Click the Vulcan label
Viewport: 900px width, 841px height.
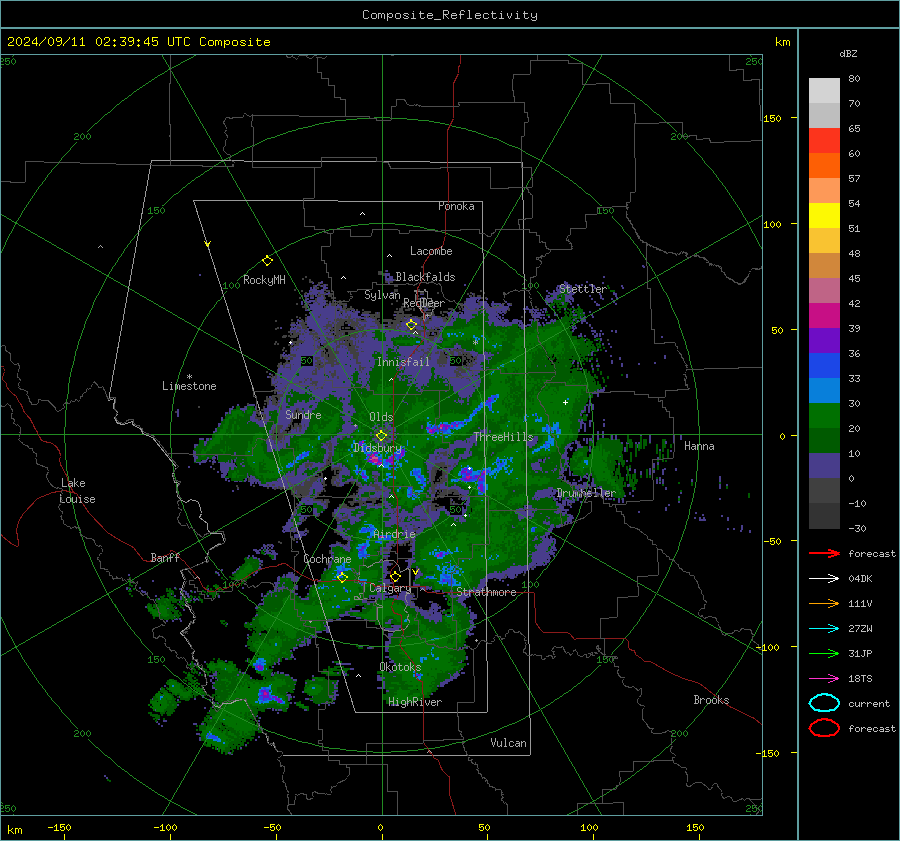click(509, 743)
